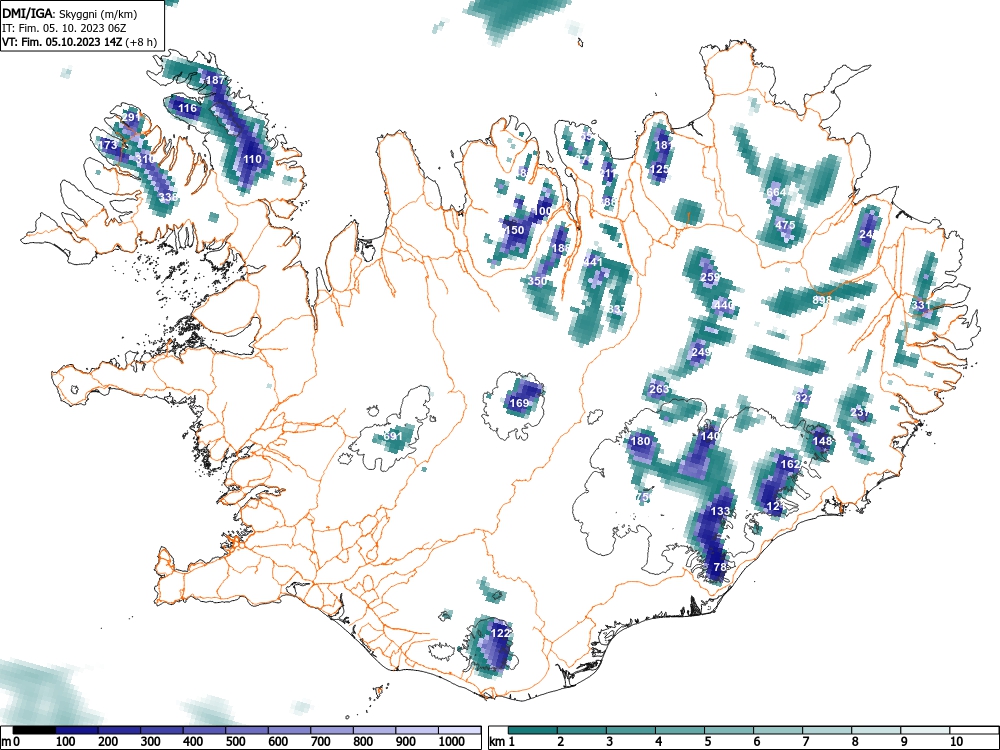Click the visibility value 664

coord(776,192)
